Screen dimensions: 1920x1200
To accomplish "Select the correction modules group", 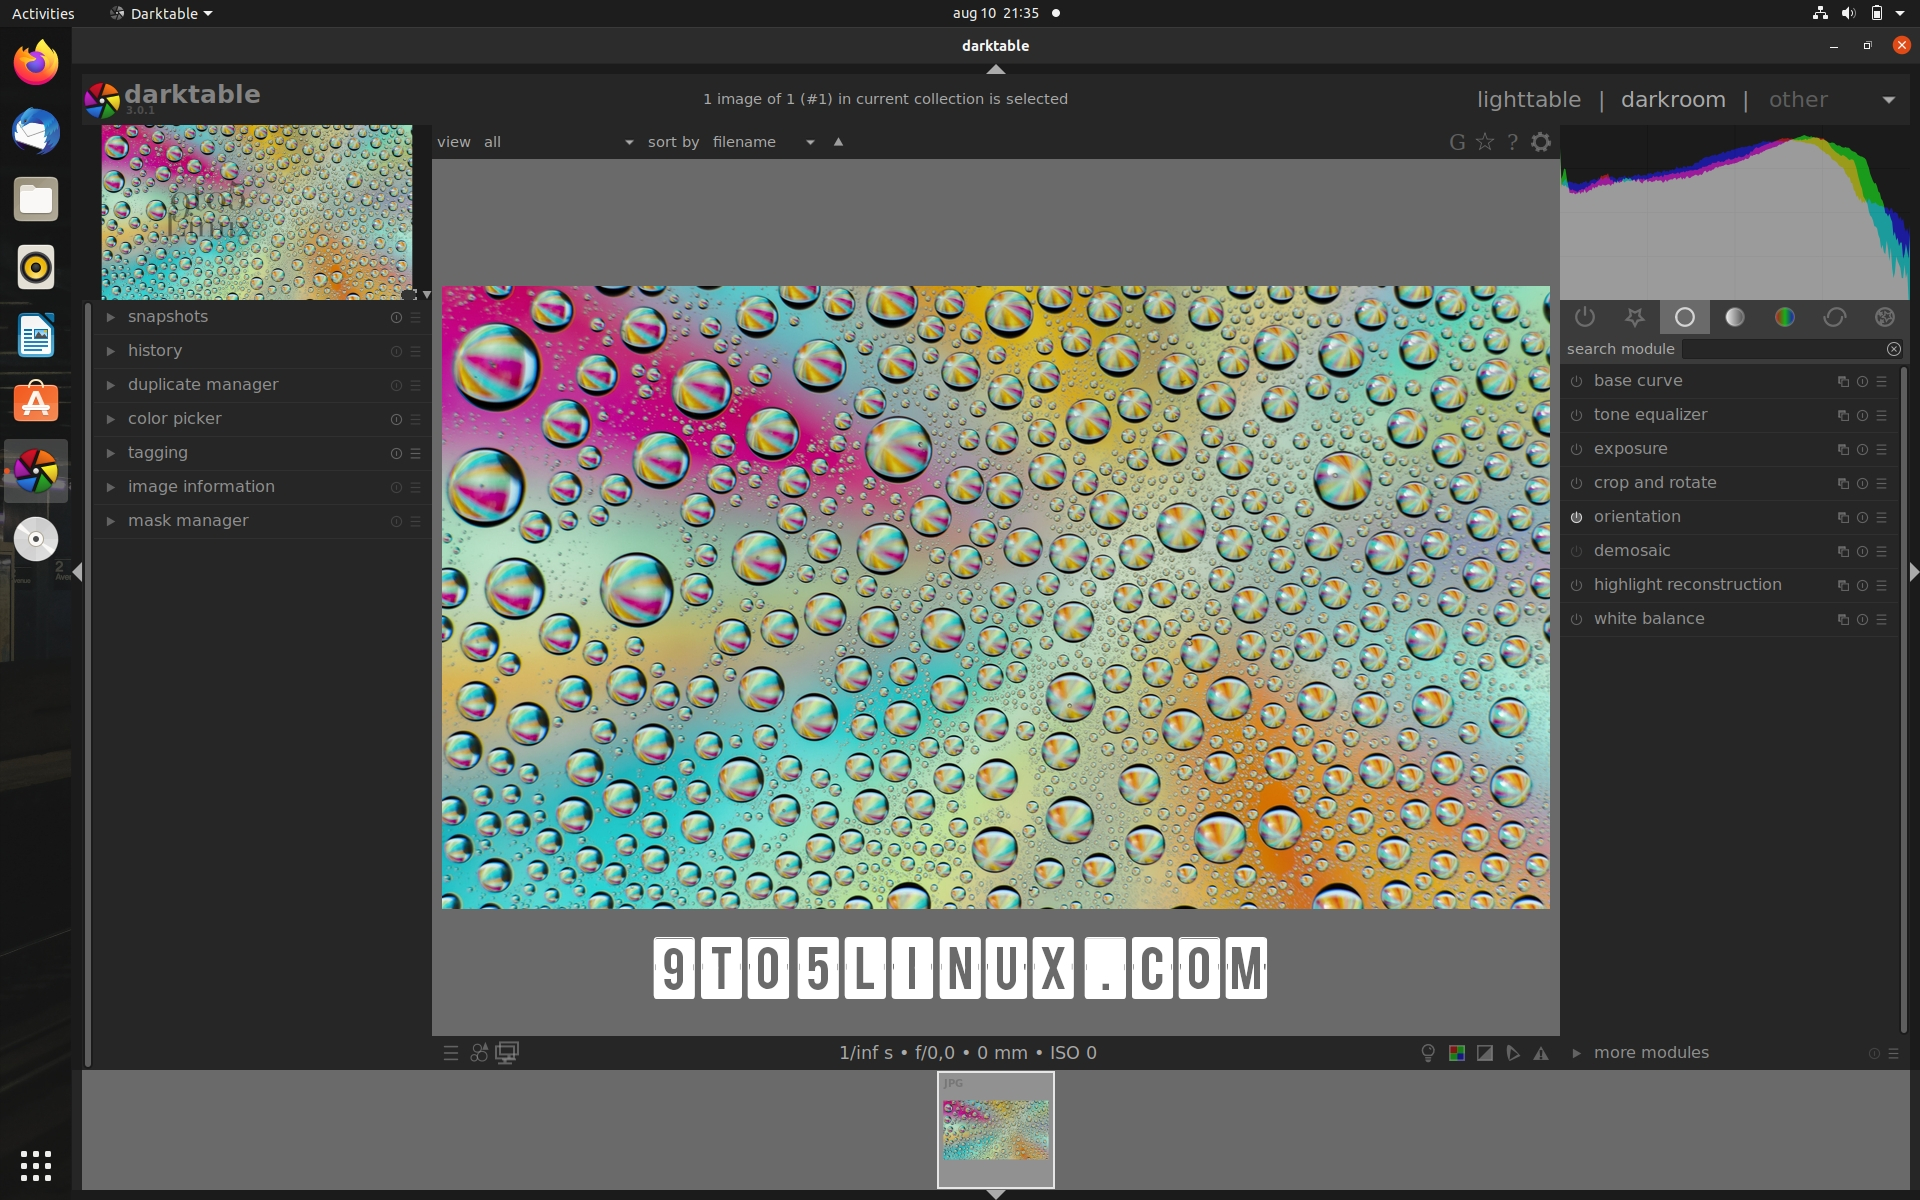I will tap(1834, 317).
